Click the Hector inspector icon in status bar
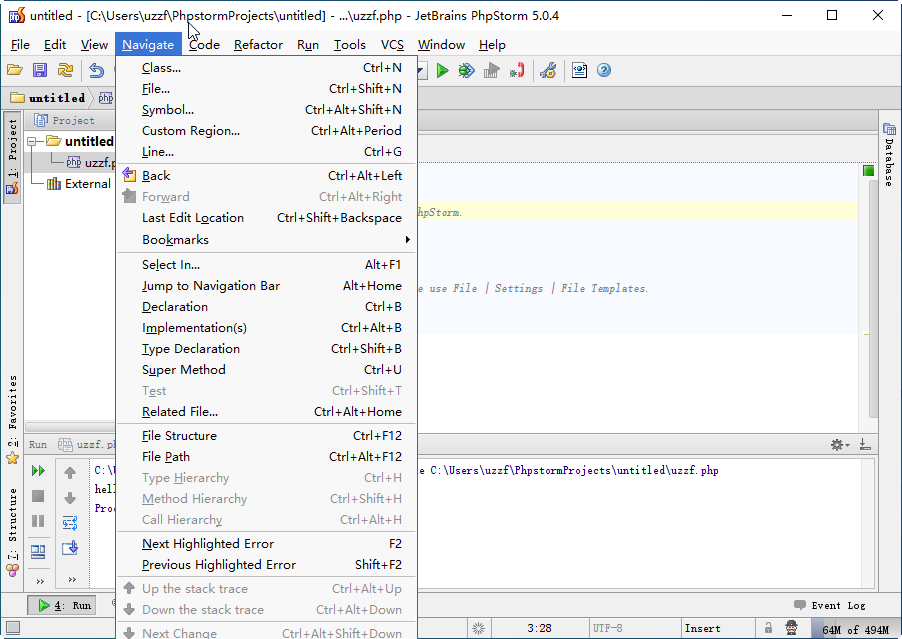 coord(792,628)
